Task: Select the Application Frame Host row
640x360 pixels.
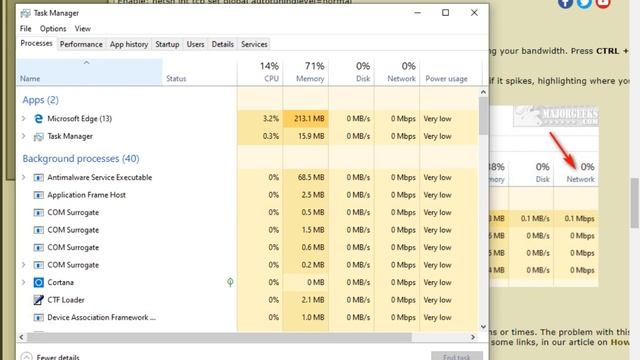Action: coord(247,195)
